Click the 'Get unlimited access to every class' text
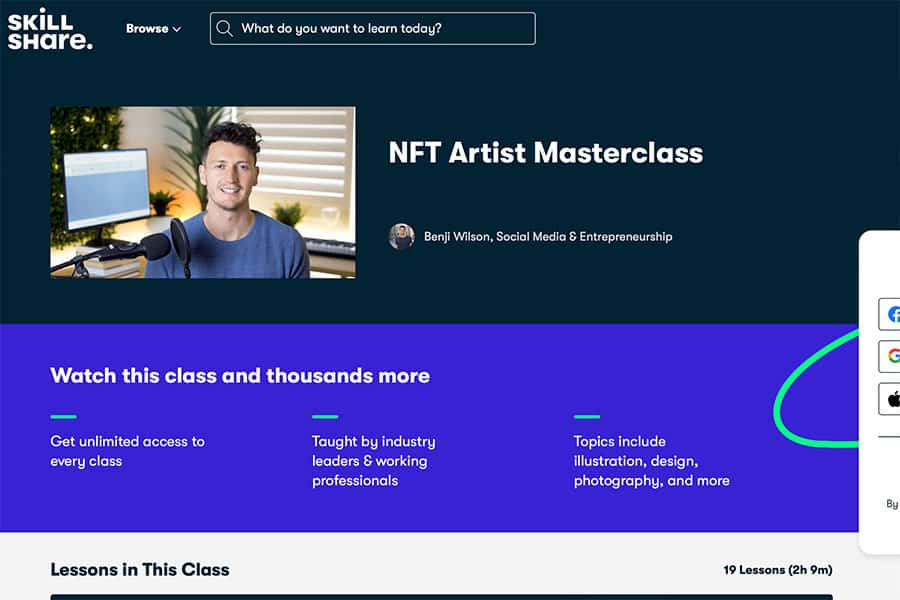This screenshot has height=600, width=900. coord(127,451)
